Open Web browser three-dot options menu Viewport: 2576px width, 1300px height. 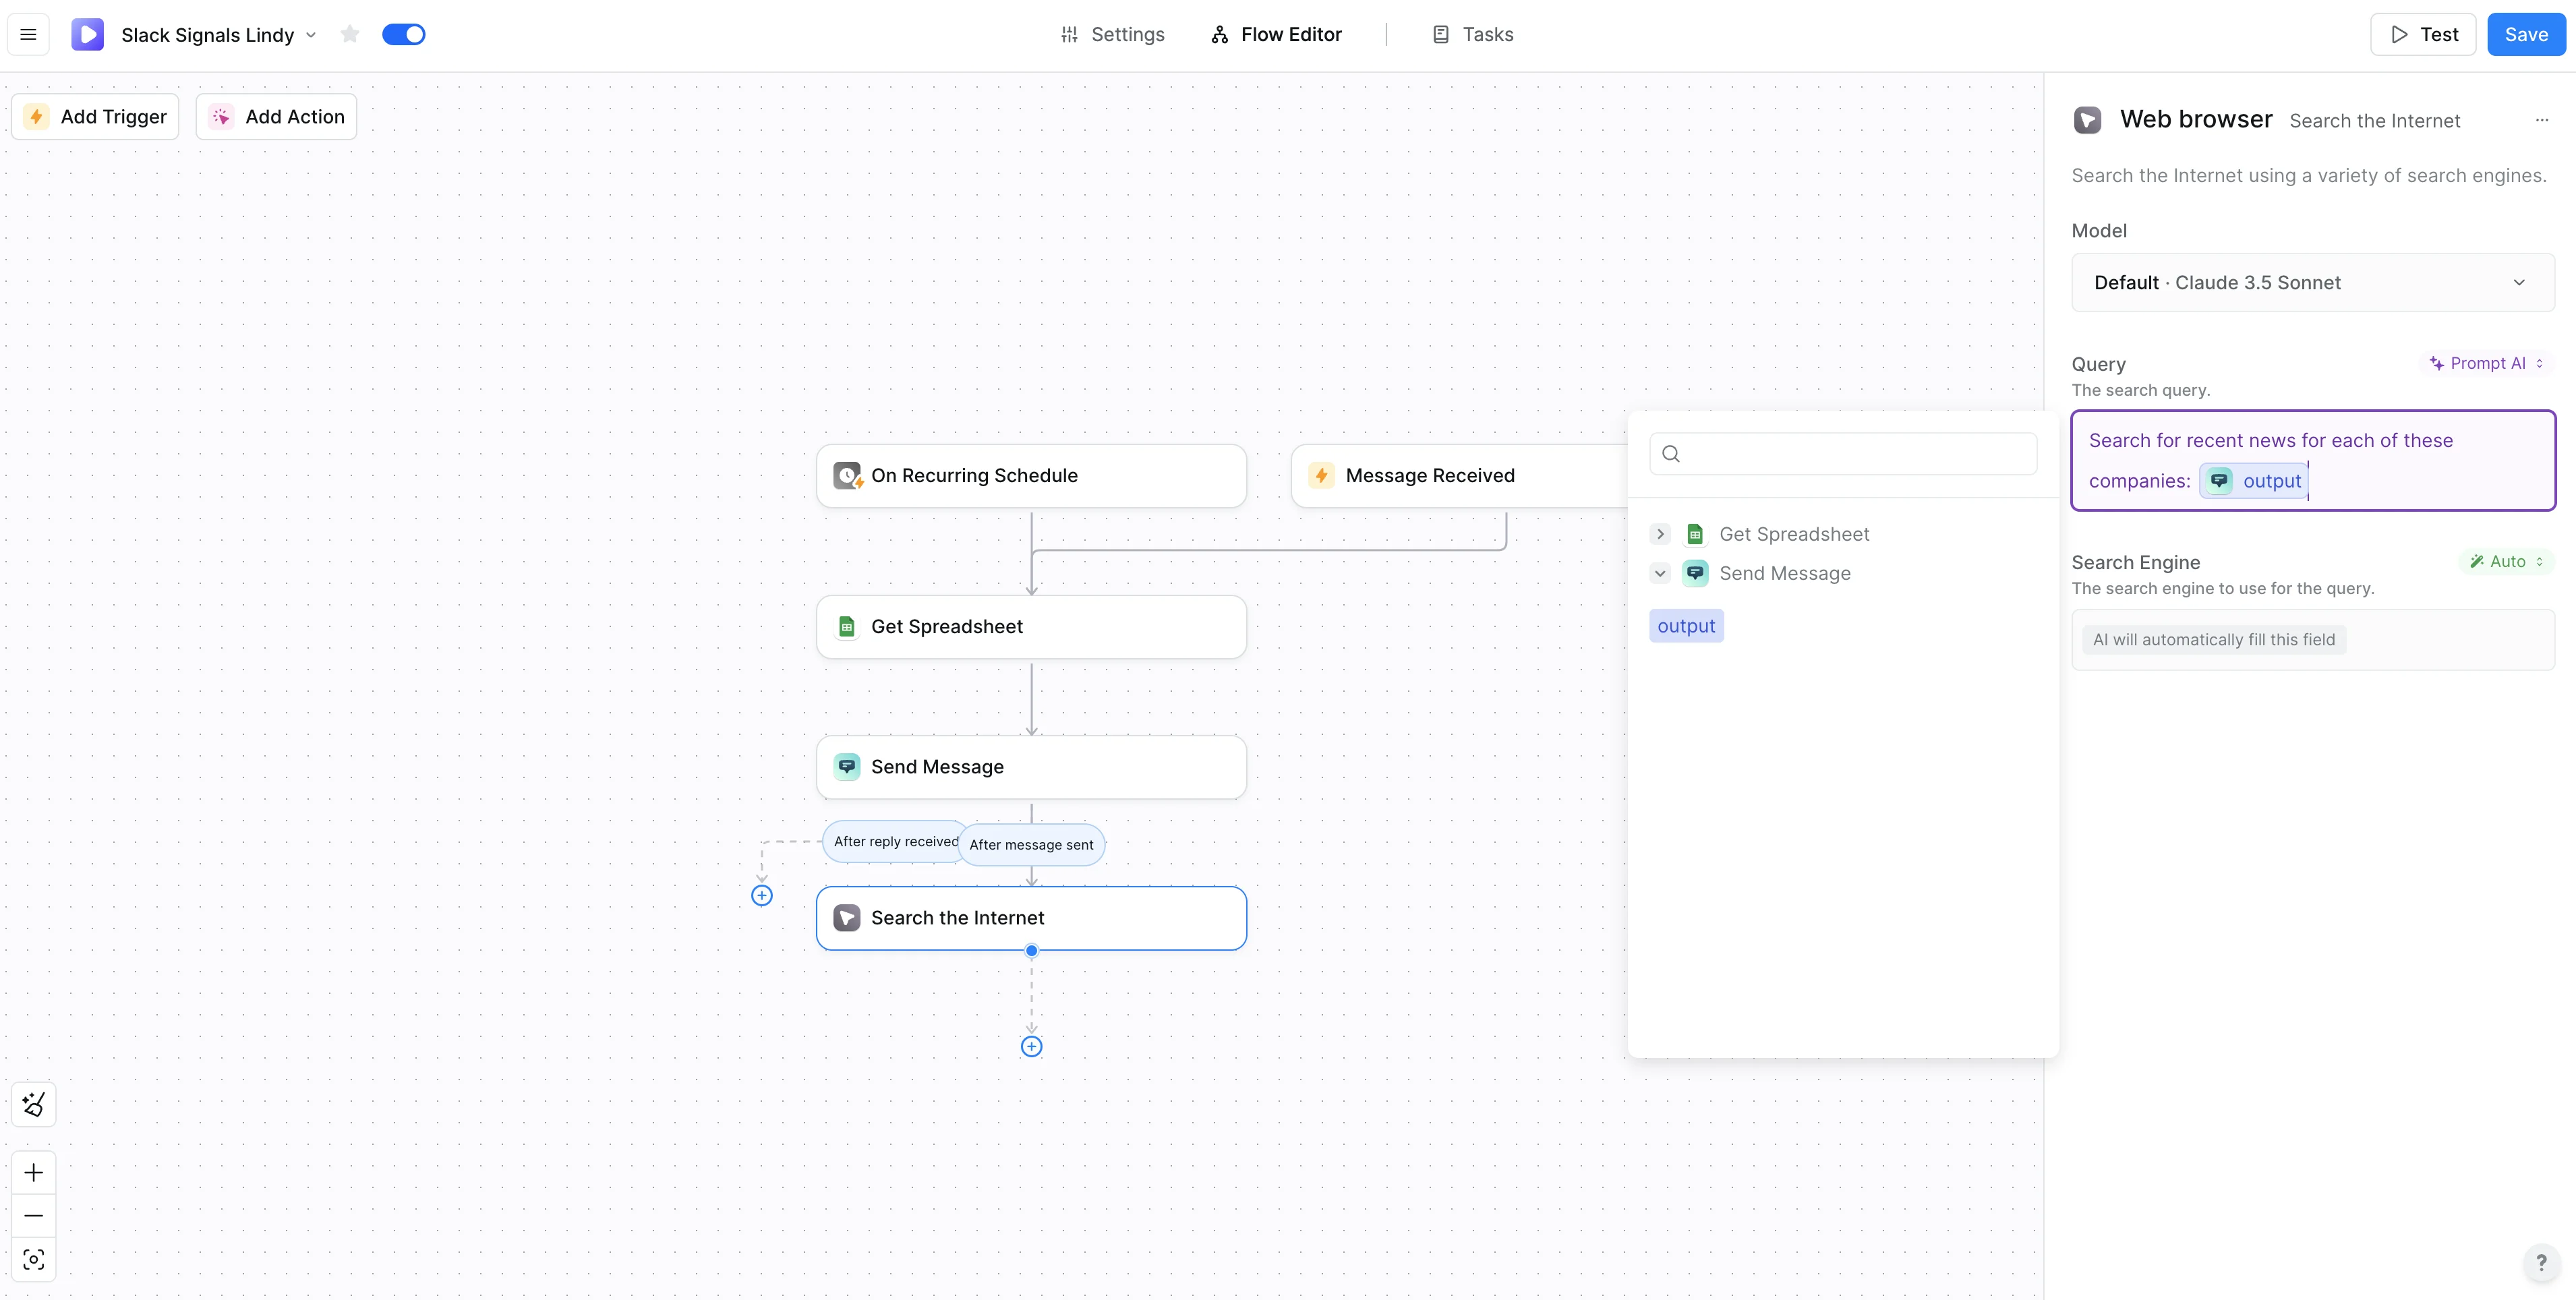tap(2541, 120)
